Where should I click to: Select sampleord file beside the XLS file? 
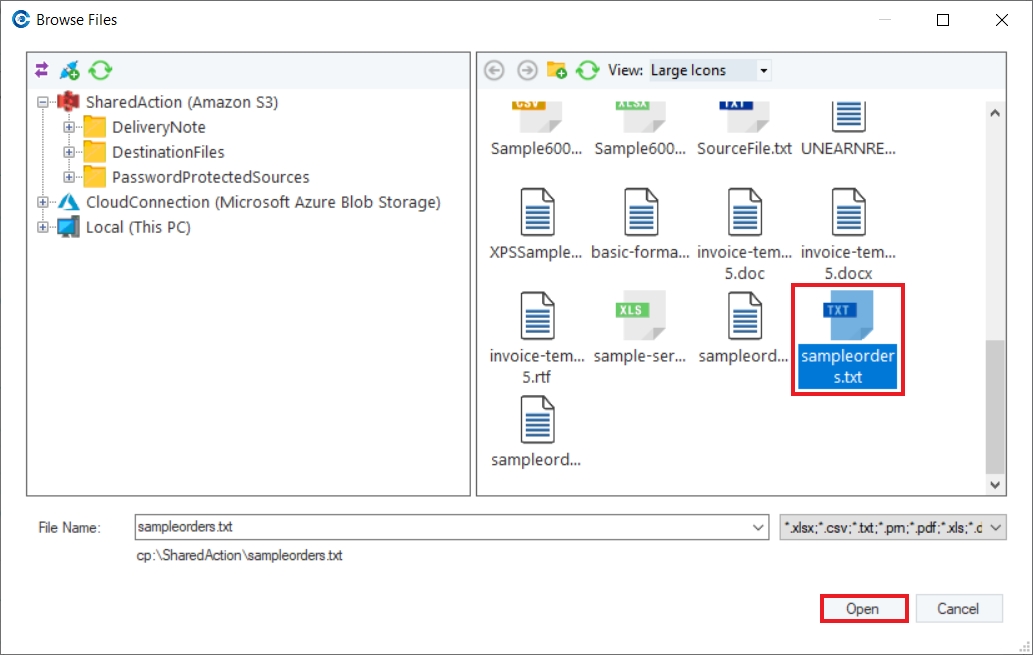coord(744,328)
